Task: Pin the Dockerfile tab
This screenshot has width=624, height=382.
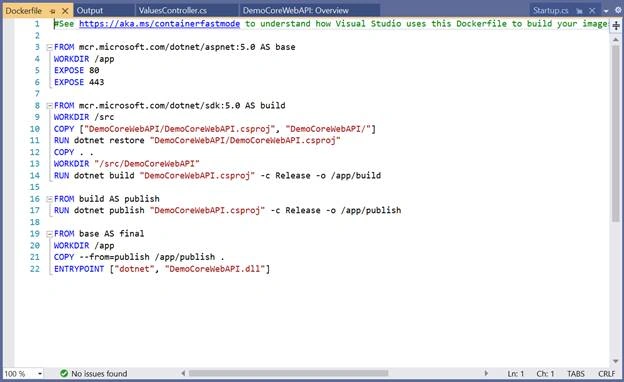Action: tap(53, 11)
